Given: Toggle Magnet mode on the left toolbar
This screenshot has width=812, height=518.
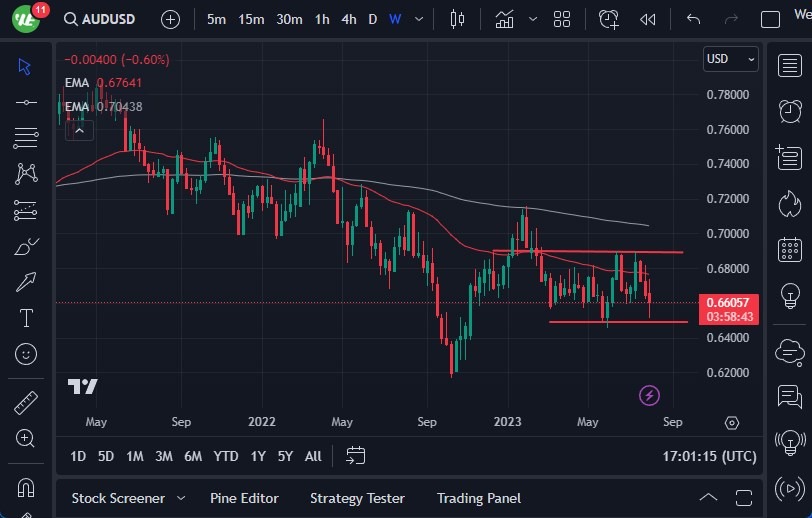Looking at the screenshot, I should tap(26, 488).
